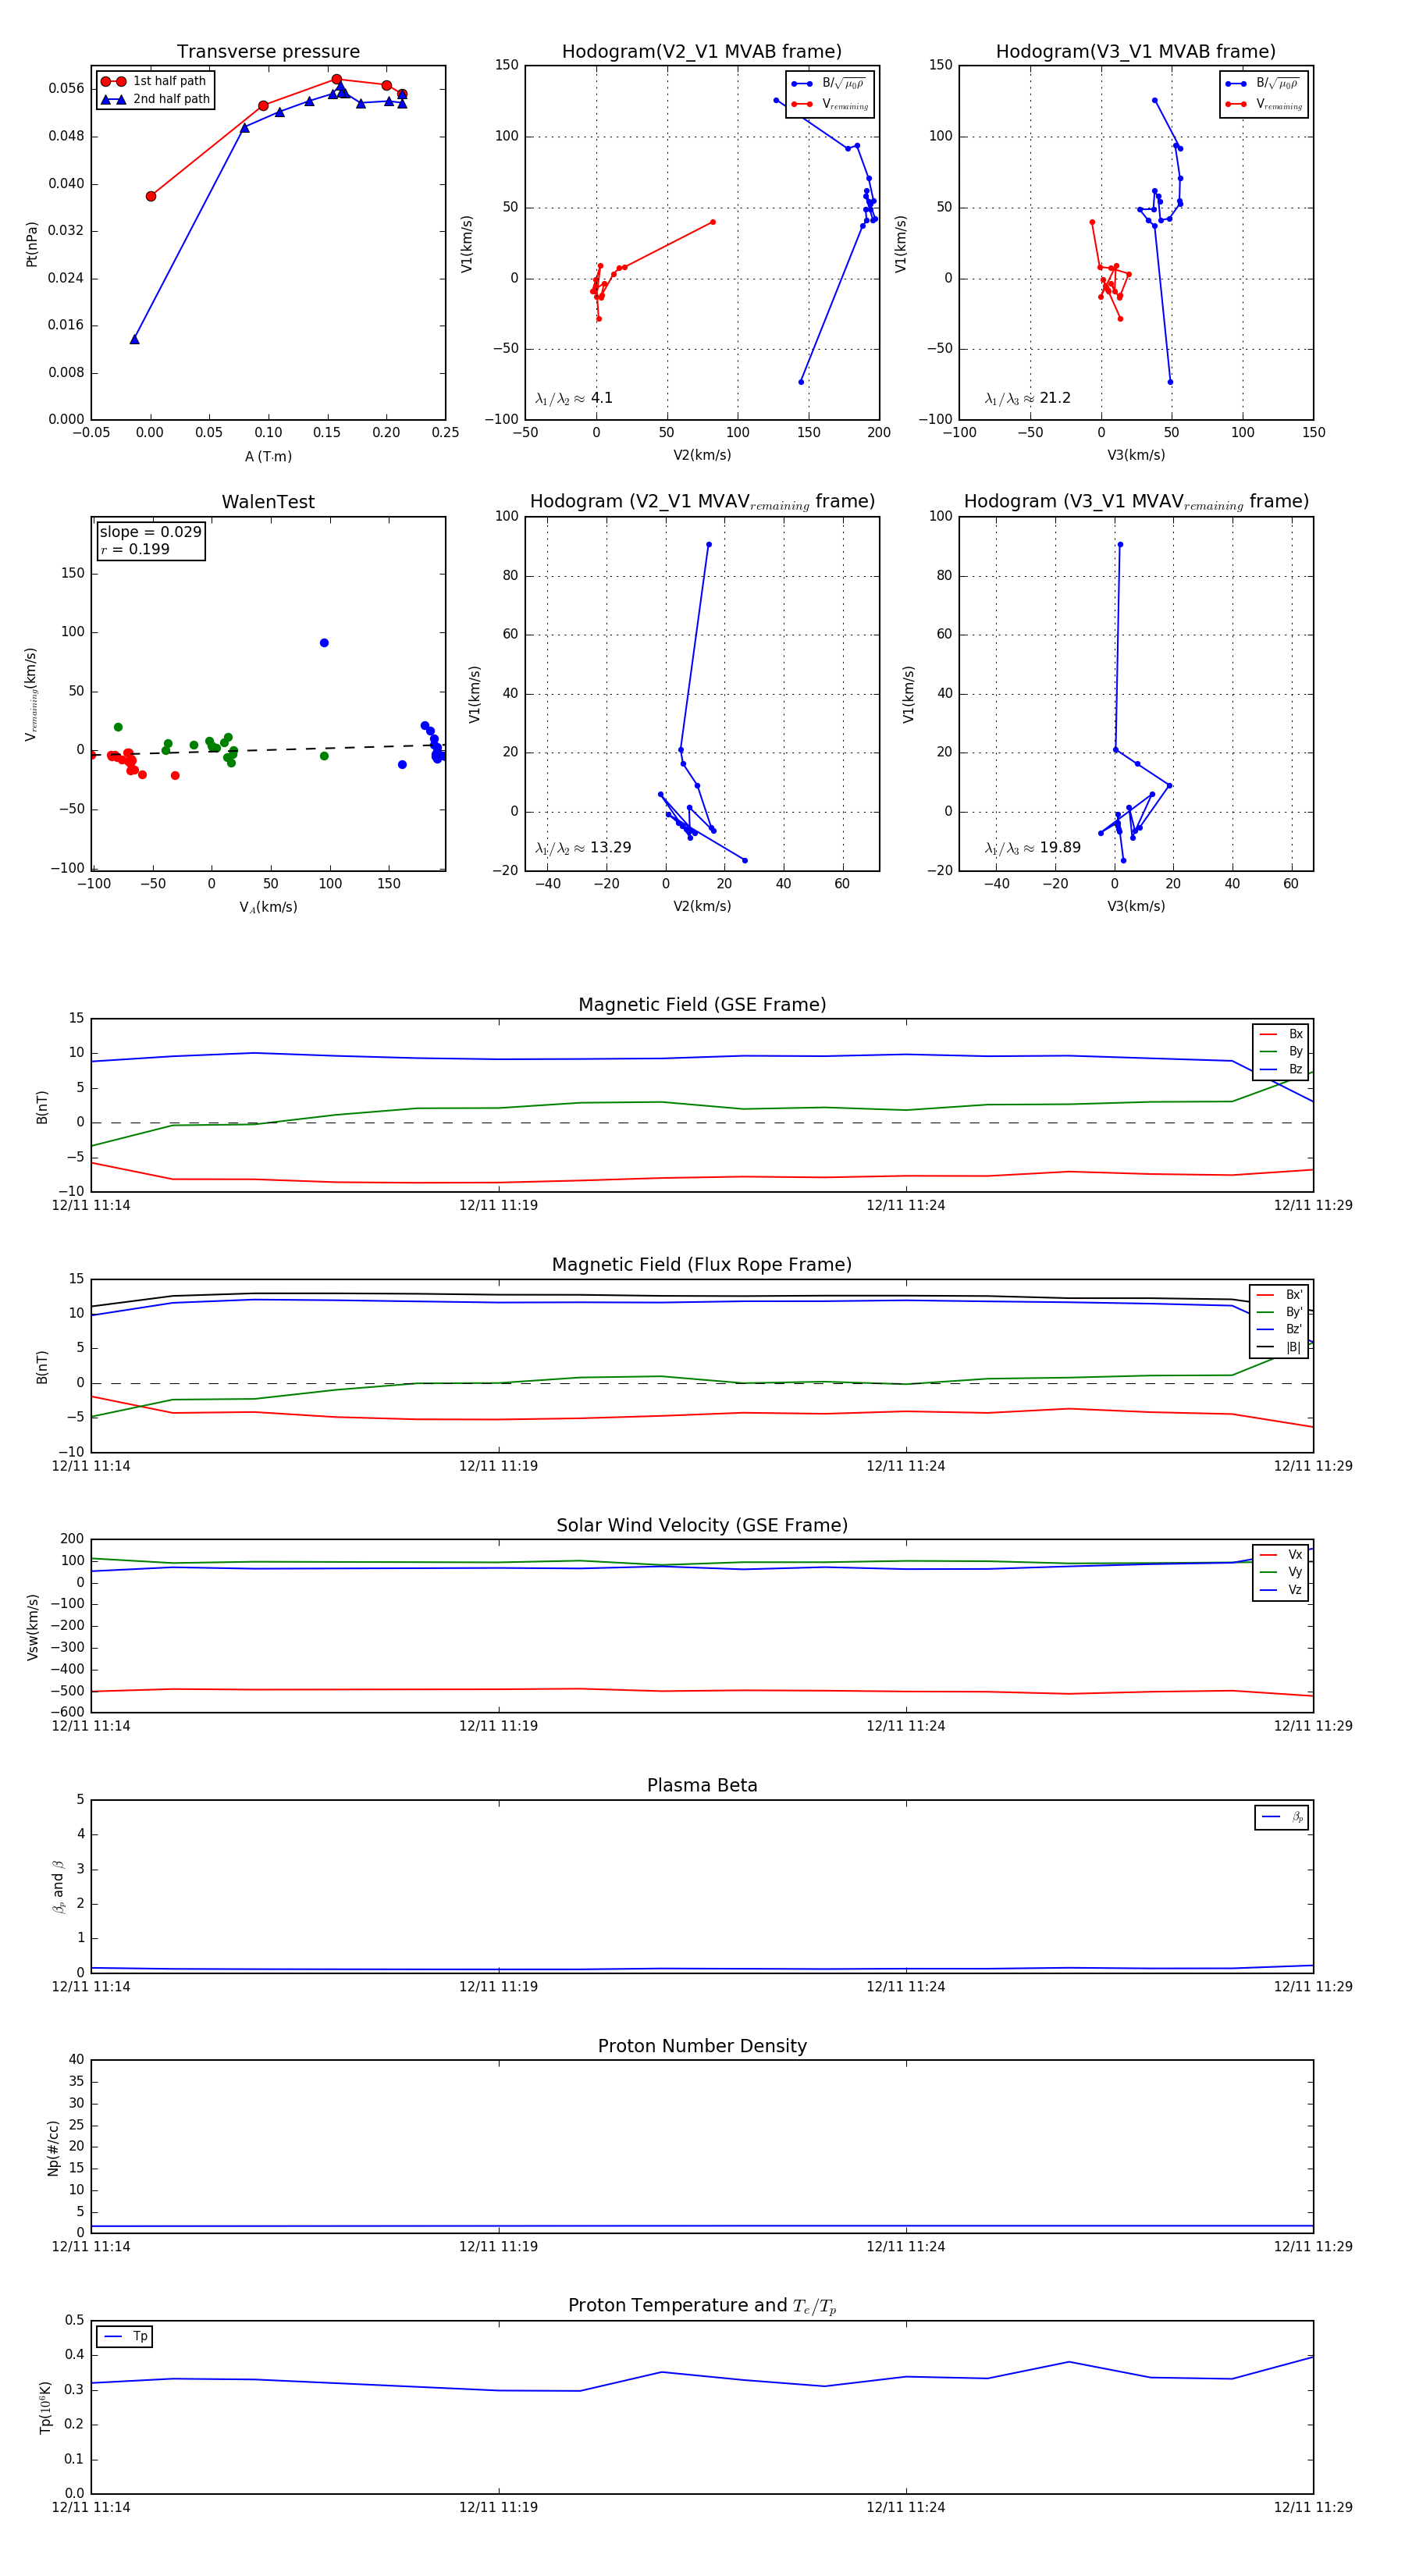1405x2576 pixels.
Task: Select the βp legend entry in Plasma Beta
Action: click(1283, 1817)
